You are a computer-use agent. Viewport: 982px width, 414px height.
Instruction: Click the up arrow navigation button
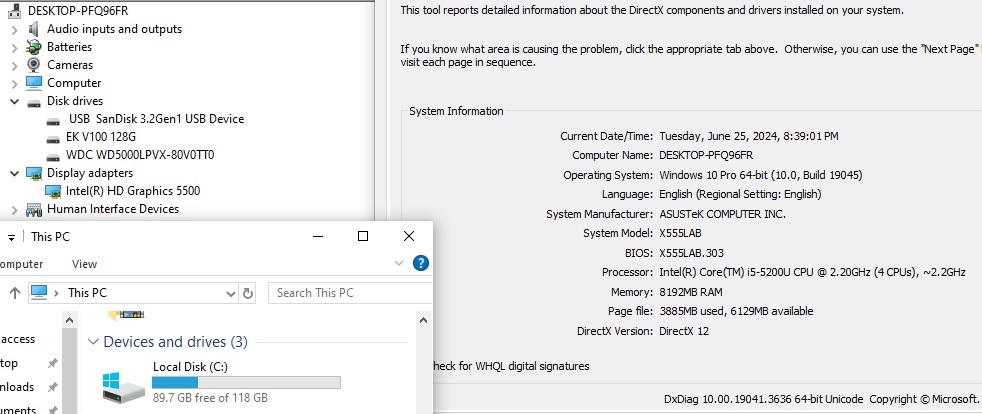pyautogui.click(x=15, y=293)
